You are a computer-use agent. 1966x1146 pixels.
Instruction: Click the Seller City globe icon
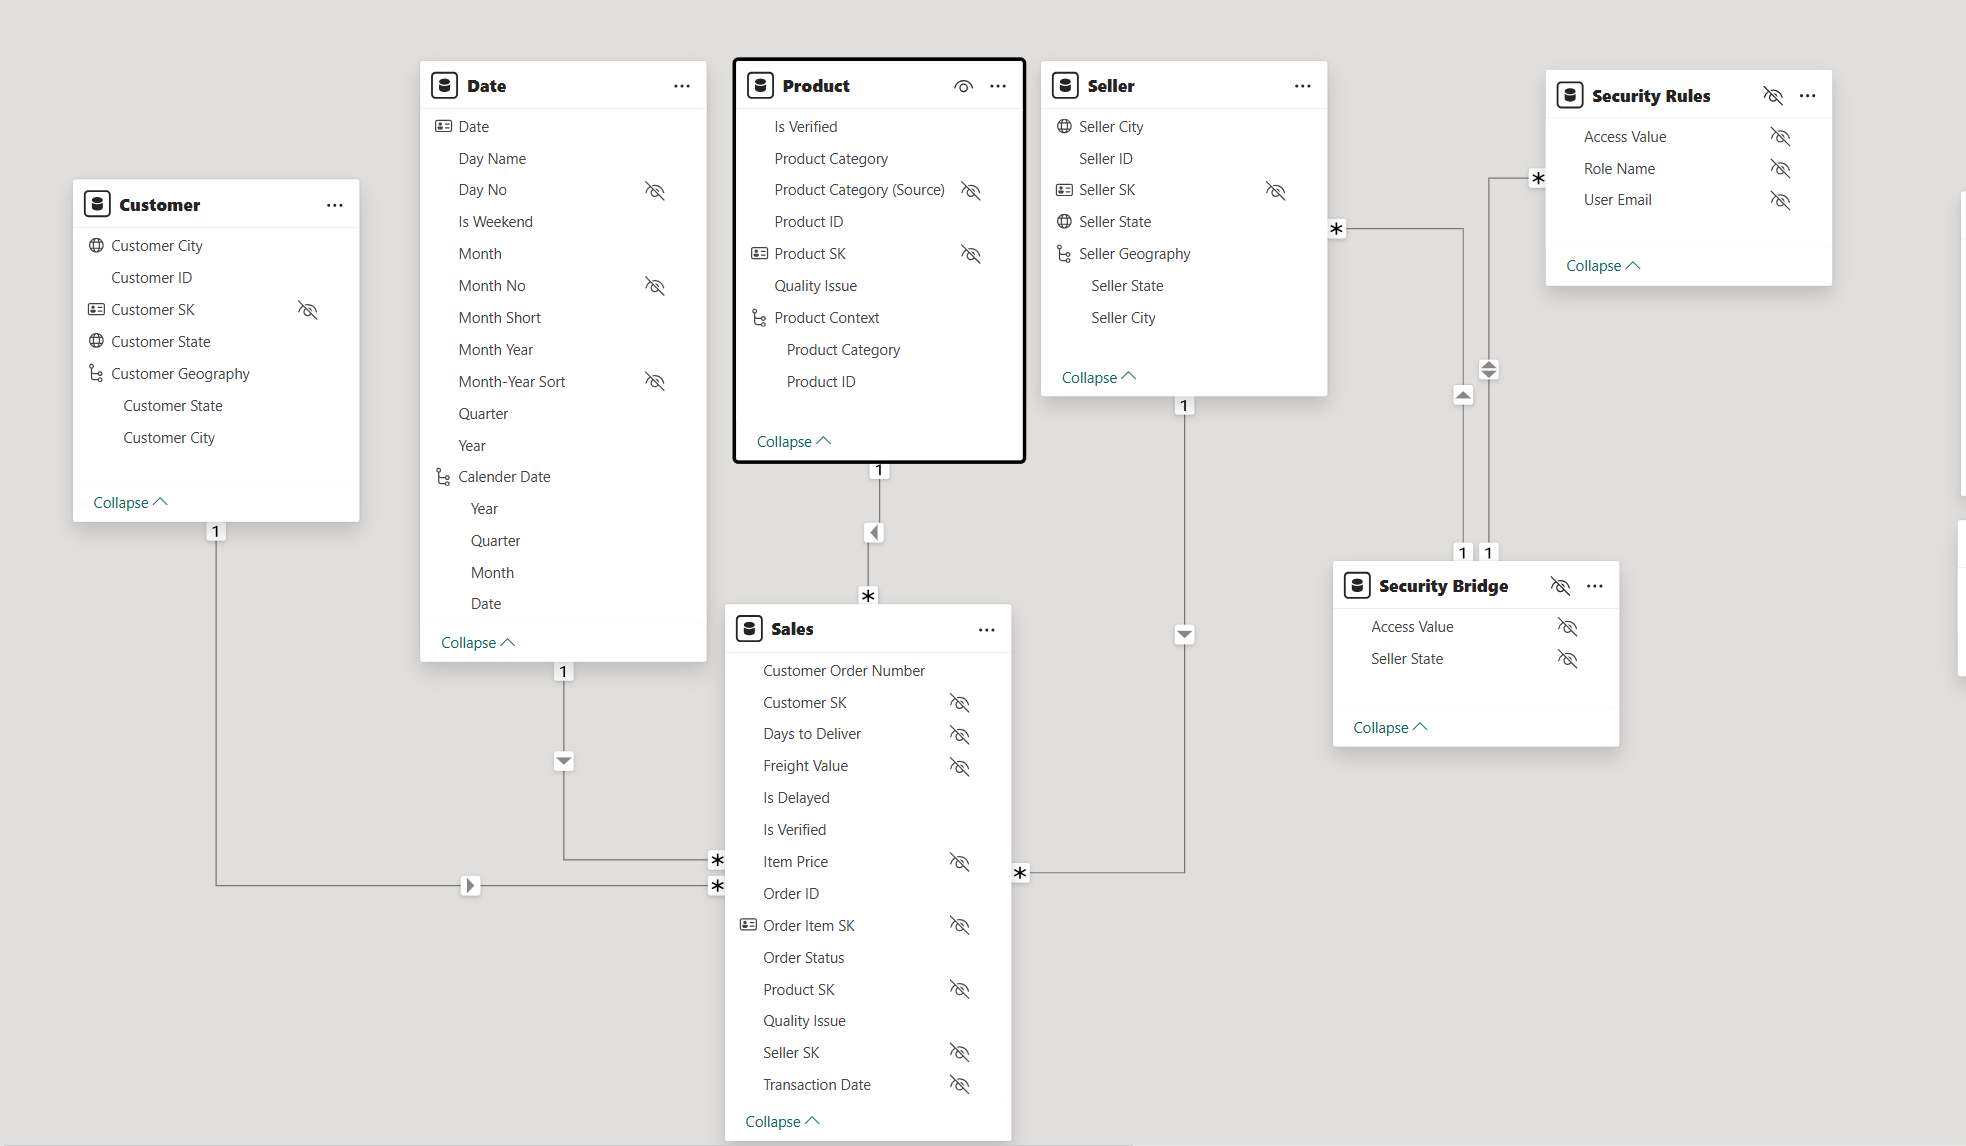1064,126
